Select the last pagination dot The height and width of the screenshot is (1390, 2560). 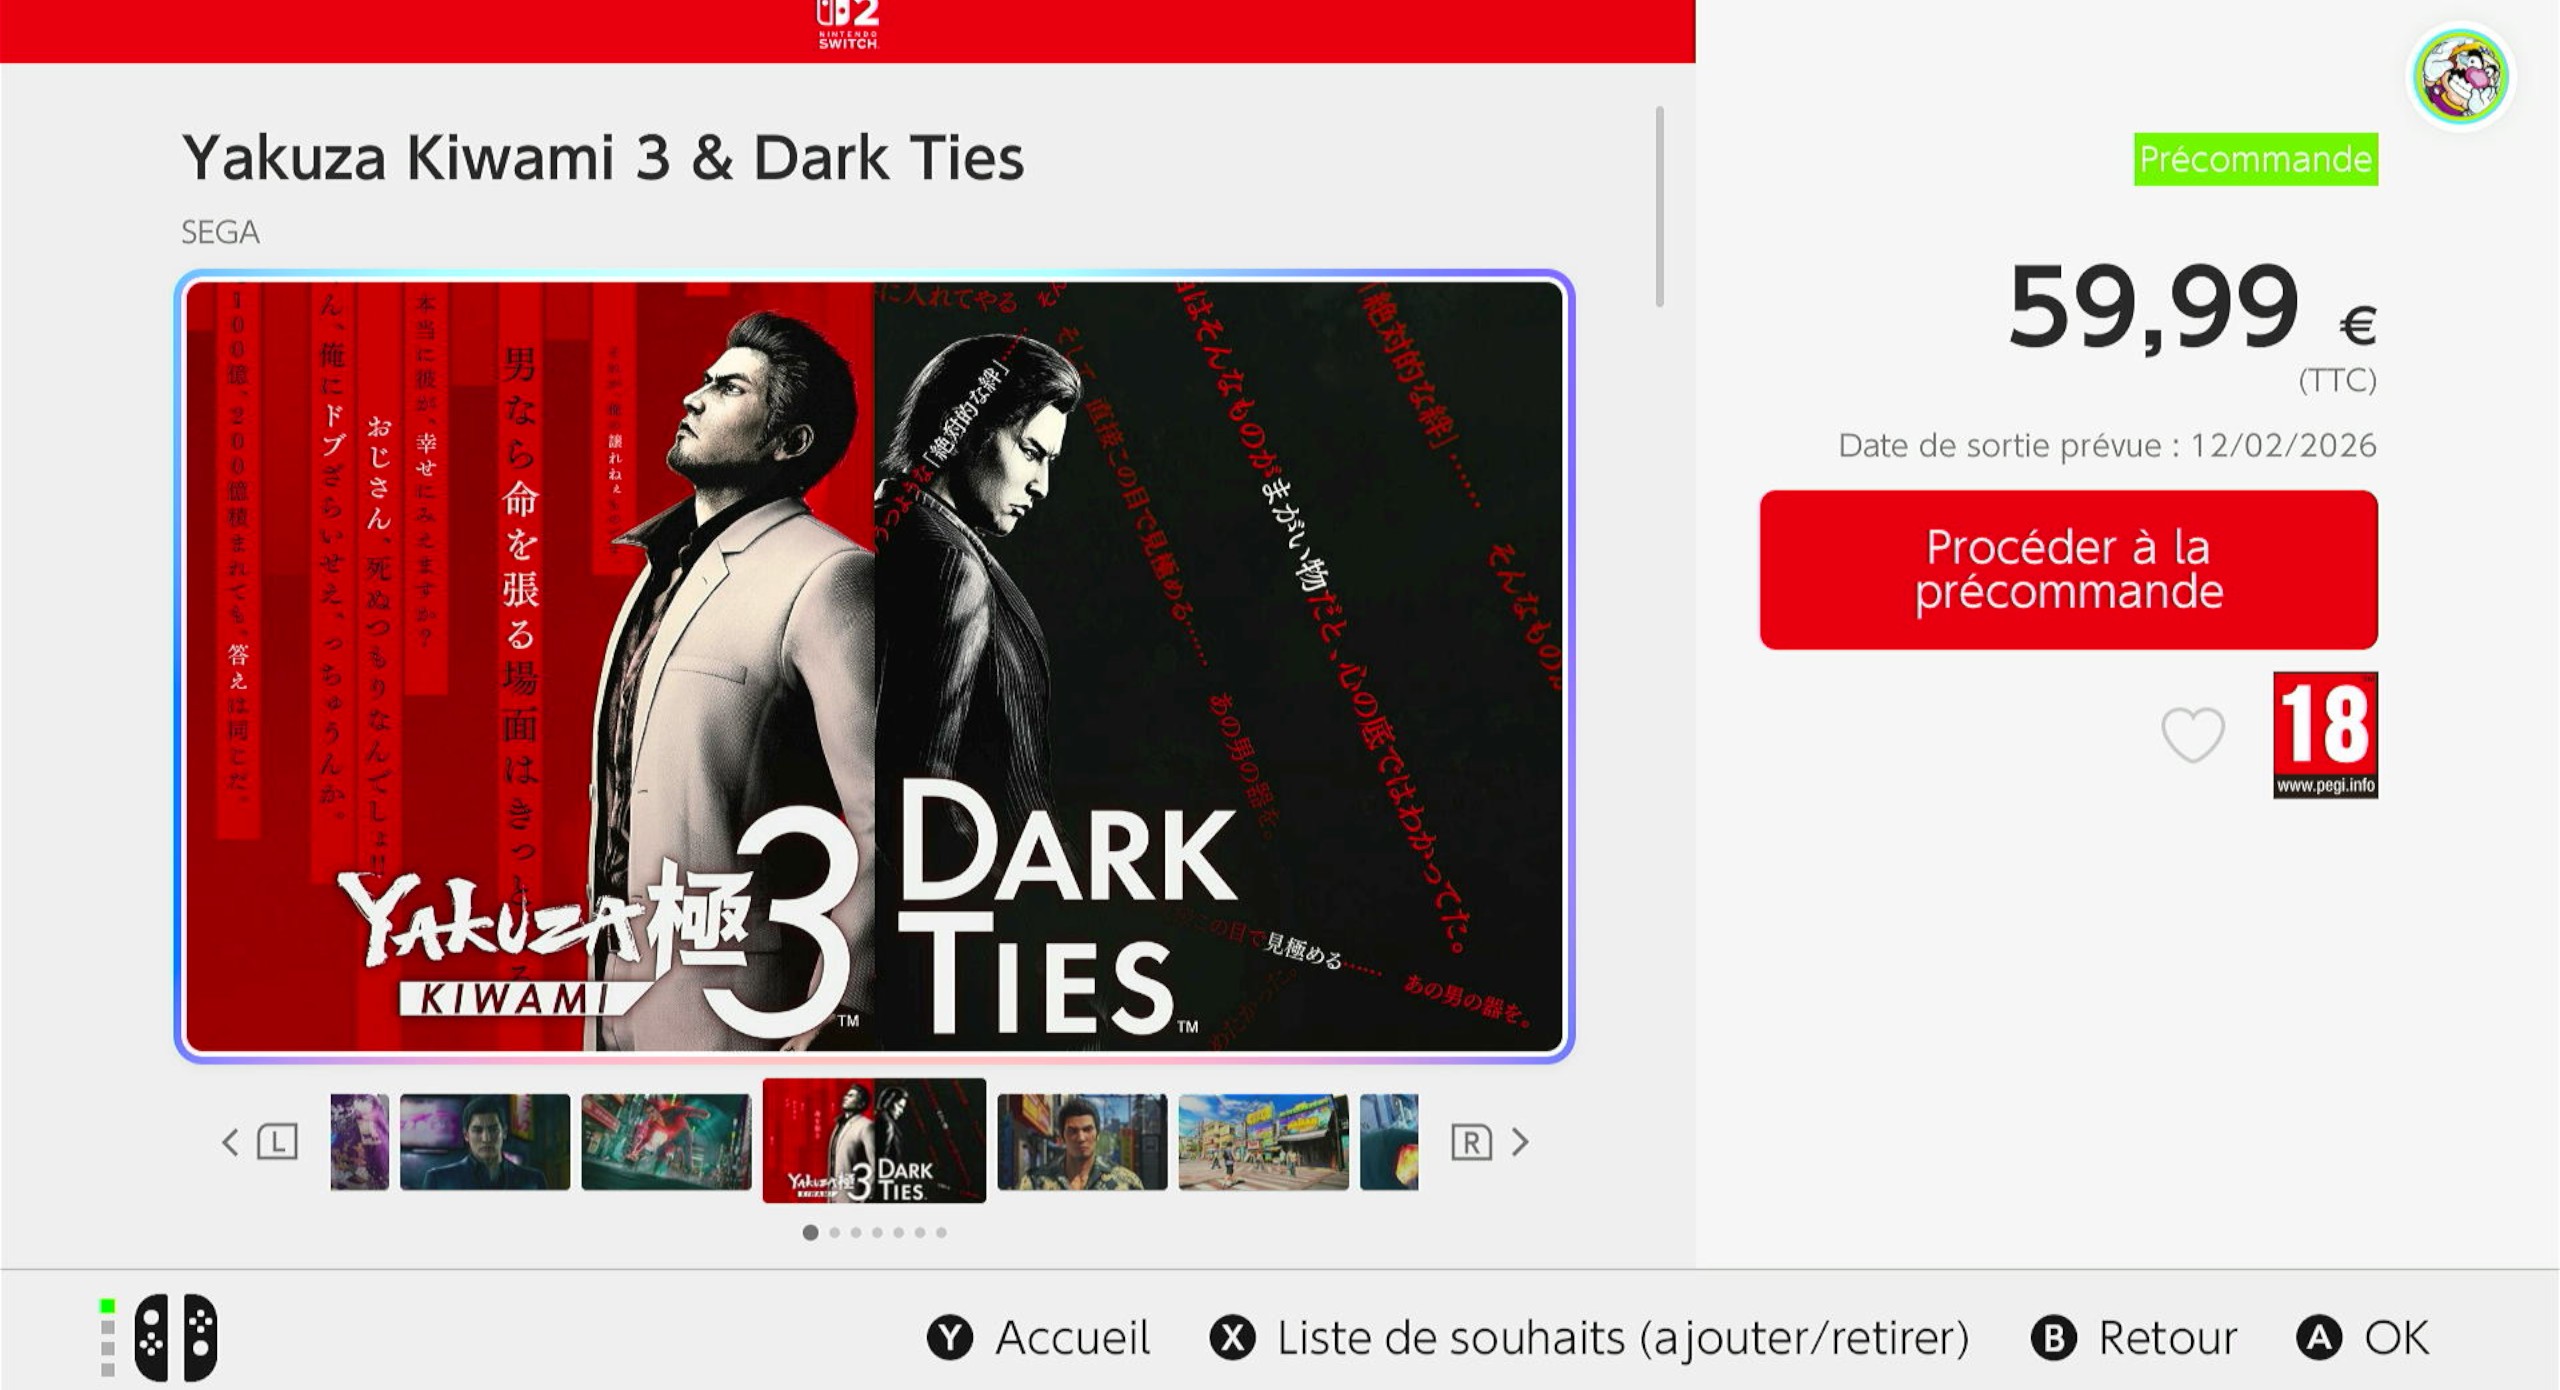tap(941, 1232)
